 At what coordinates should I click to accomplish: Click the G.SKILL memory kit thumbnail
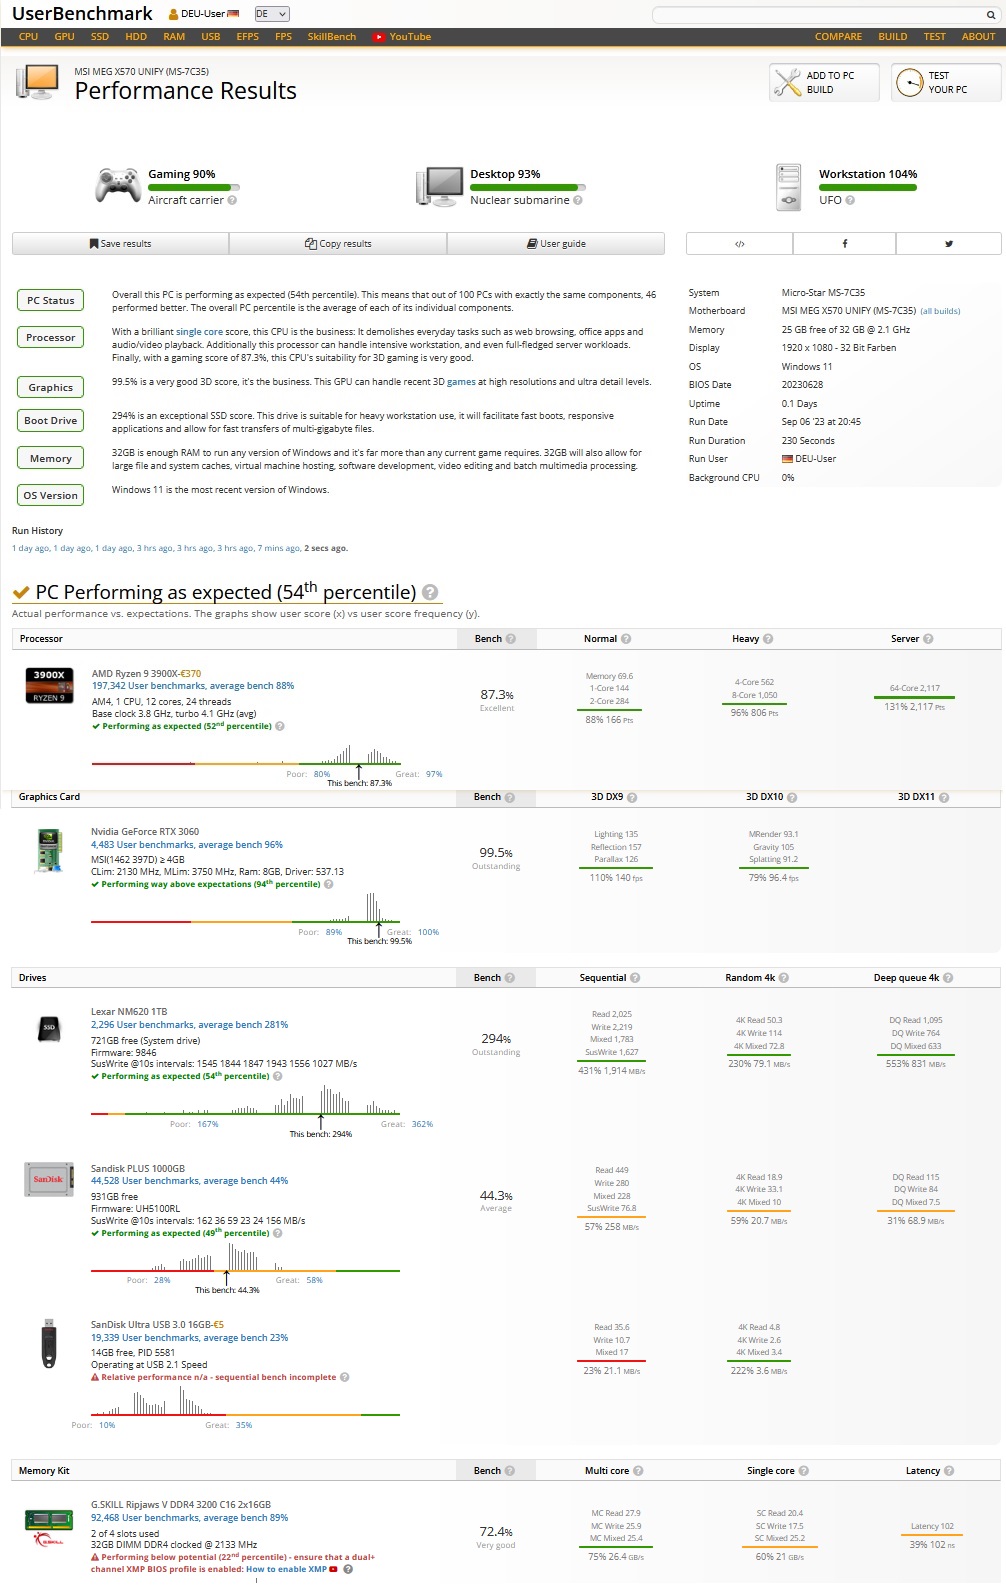[x=49, y=1528]
